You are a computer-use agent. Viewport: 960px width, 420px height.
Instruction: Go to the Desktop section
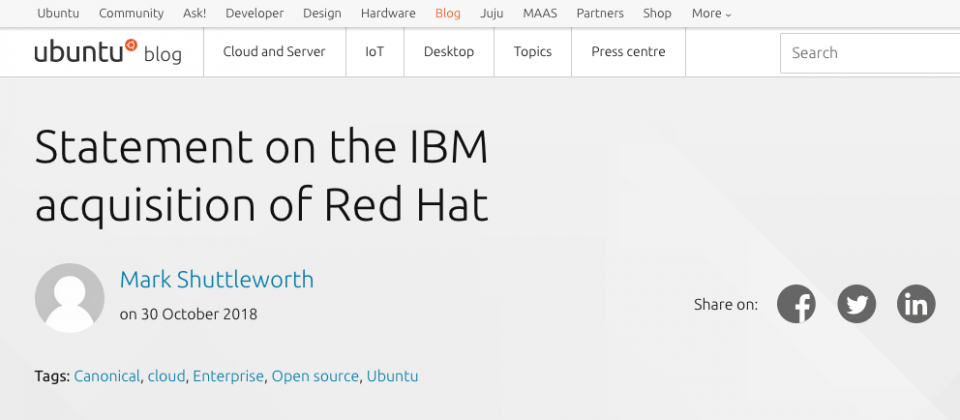pyautogui.click(x=449, y=52)
